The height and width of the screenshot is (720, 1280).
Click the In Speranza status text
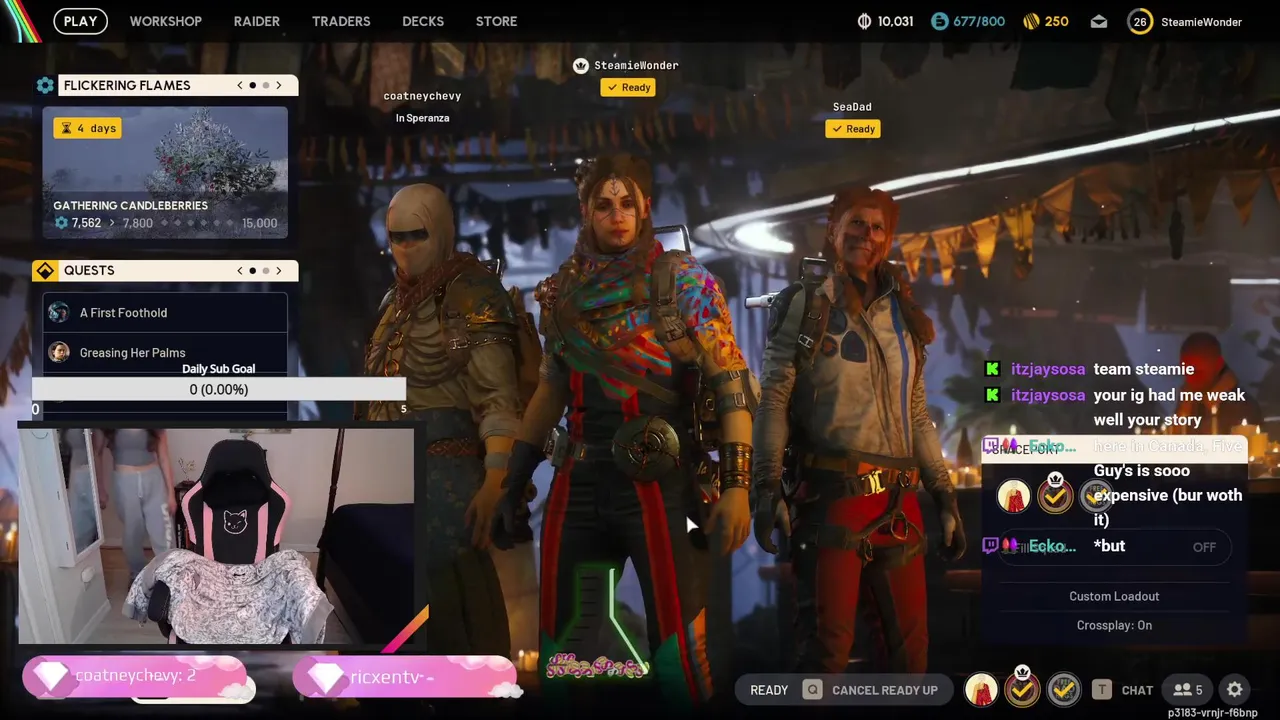coord(422,118)
